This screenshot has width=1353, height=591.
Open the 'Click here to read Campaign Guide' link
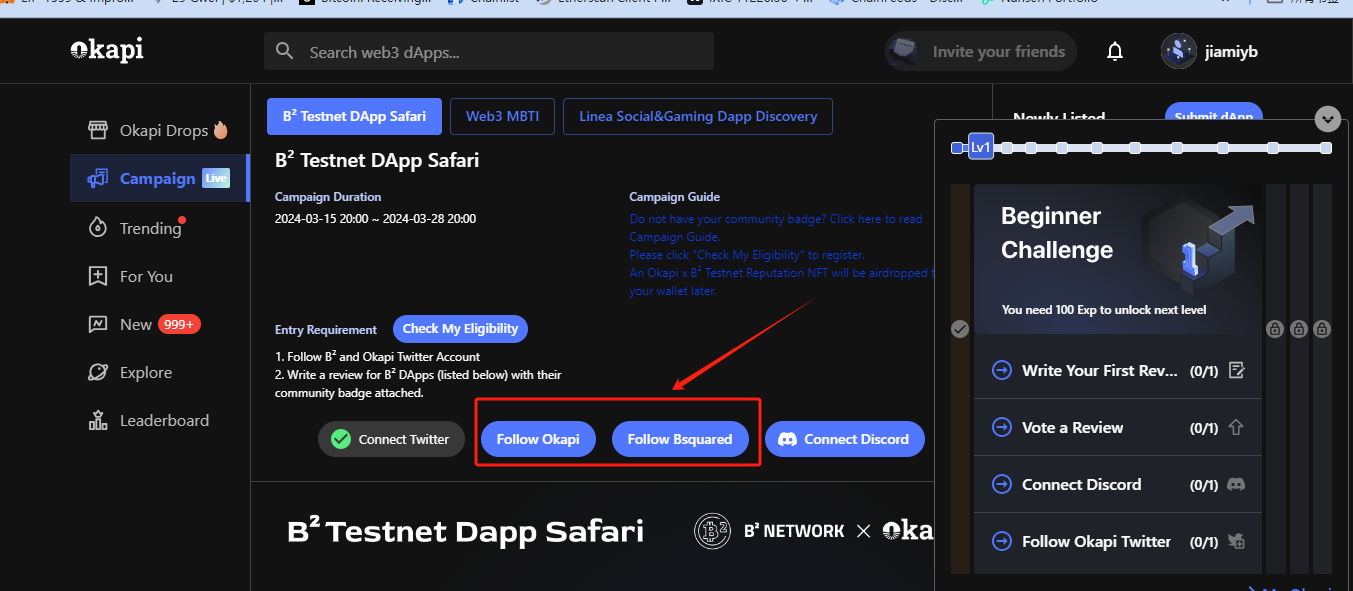[x=776, y=227]
